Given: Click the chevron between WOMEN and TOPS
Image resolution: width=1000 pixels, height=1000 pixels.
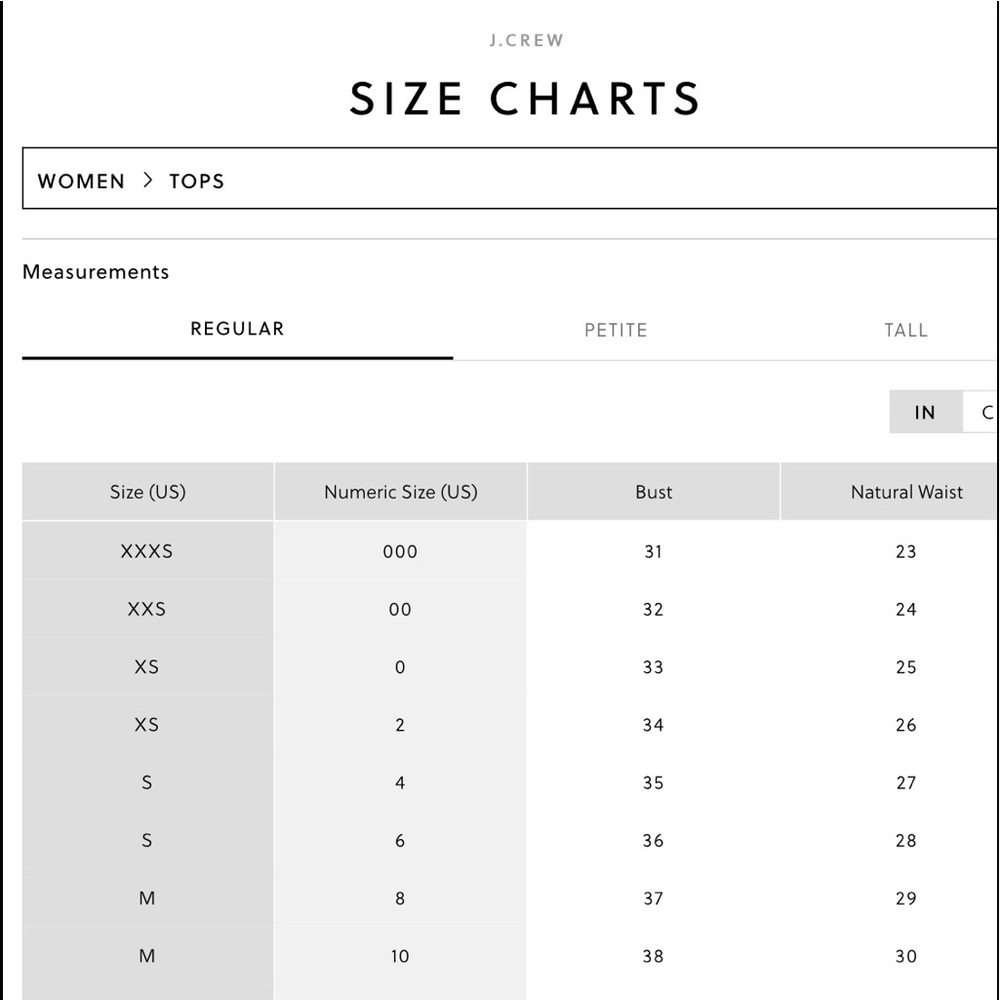Looking at the screenshot, I should (148, 180).
